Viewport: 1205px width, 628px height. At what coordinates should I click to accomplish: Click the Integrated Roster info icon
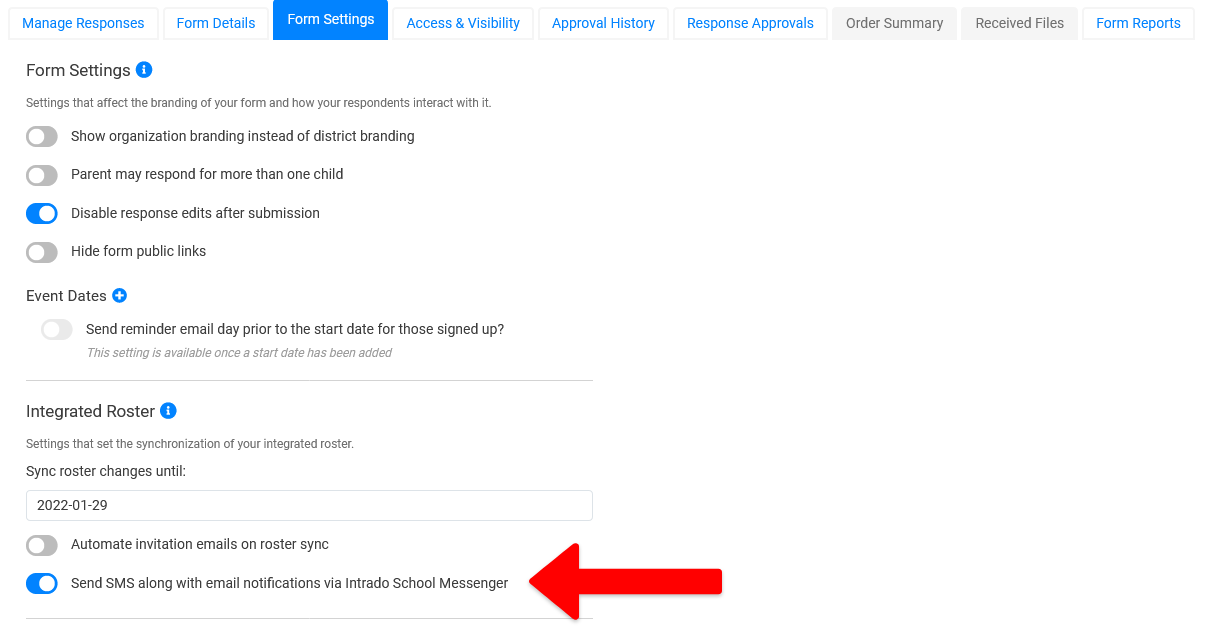168,411
